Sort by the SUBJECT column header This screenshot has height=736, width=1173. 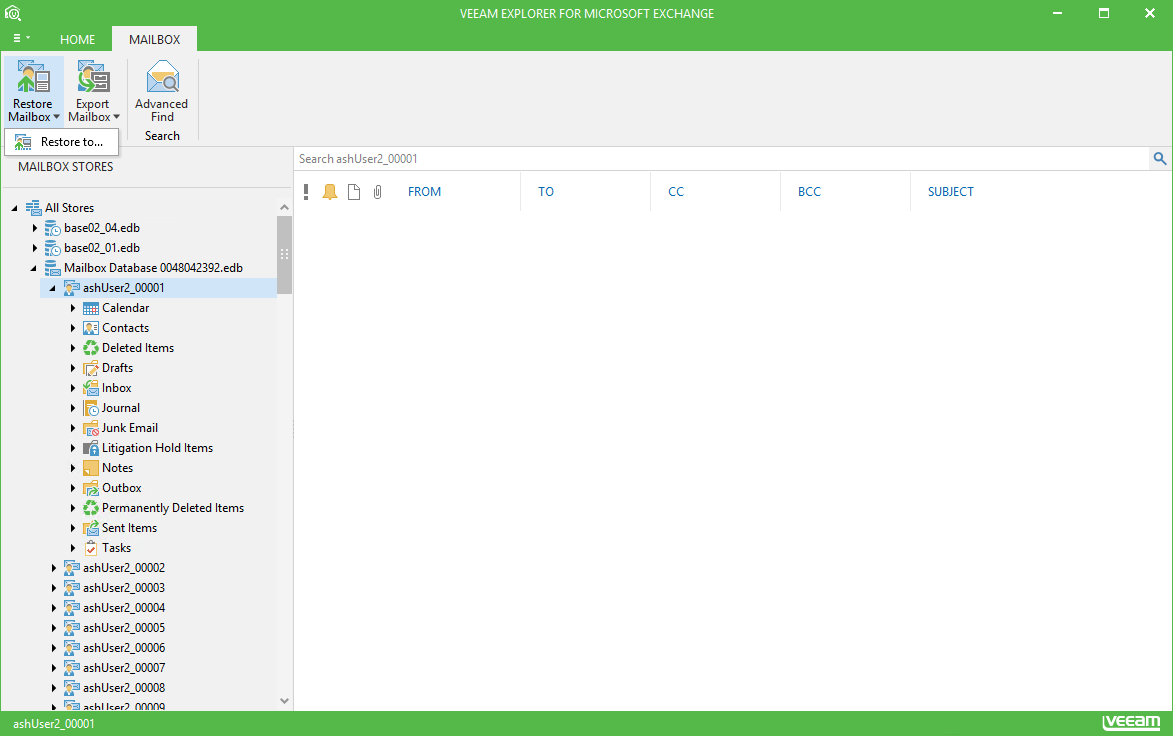pos(951,192)
